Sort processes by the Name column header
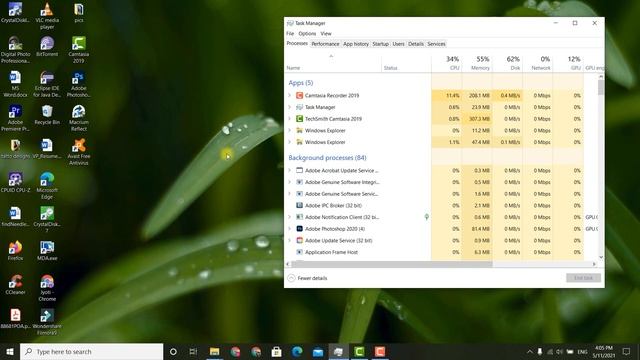The height and width of the screenshot is (360, 640). click(333, 63)
